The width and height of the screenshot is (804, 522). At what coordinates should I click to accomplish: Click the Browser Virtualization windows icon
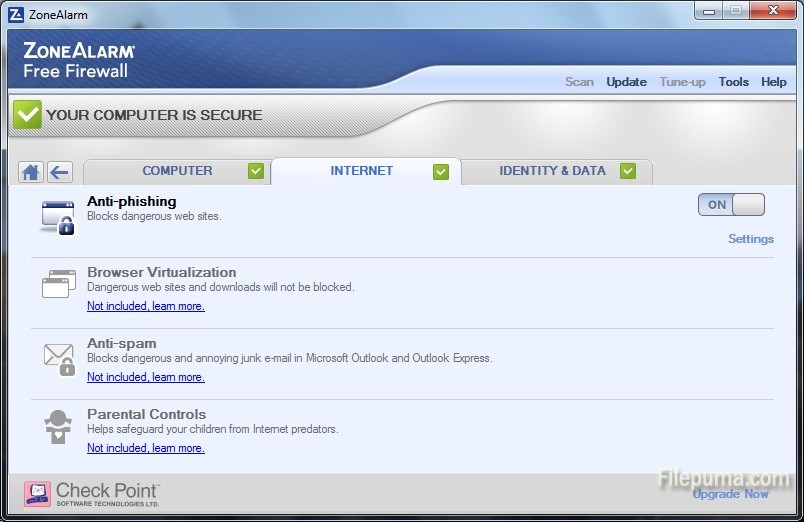point(58,284)
